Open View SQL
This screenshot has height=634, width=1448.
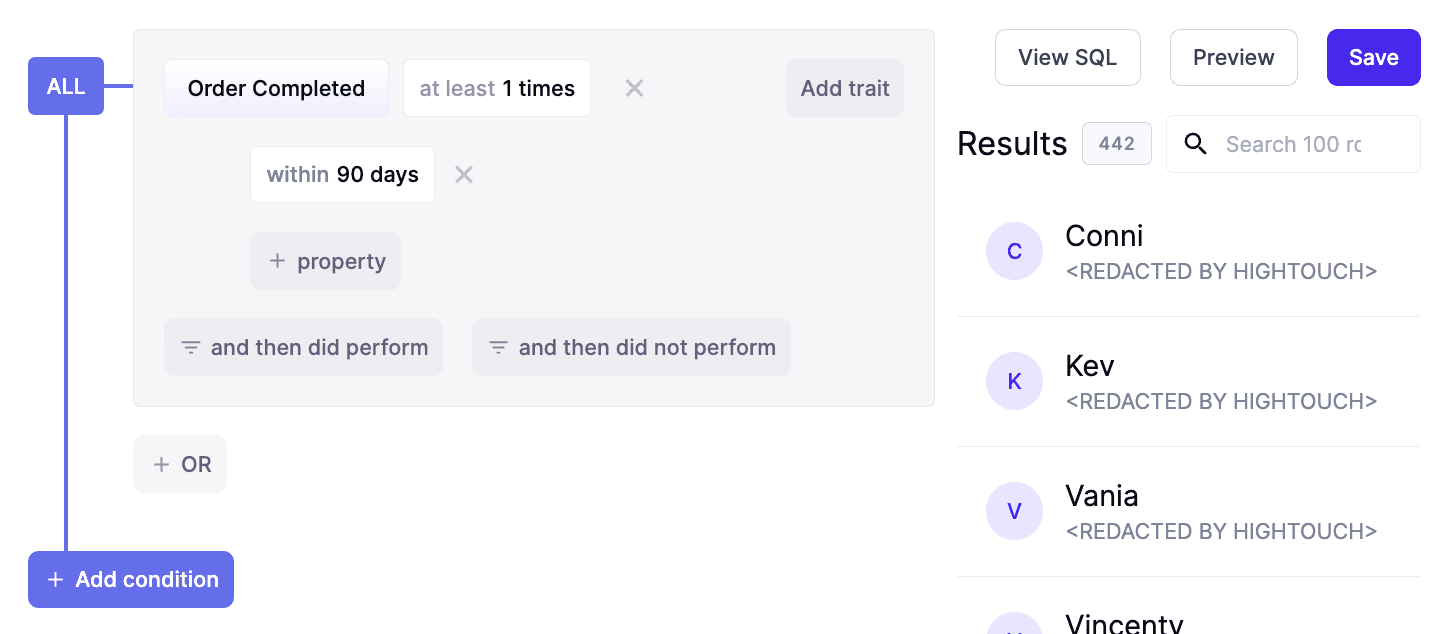point(1067,57)
